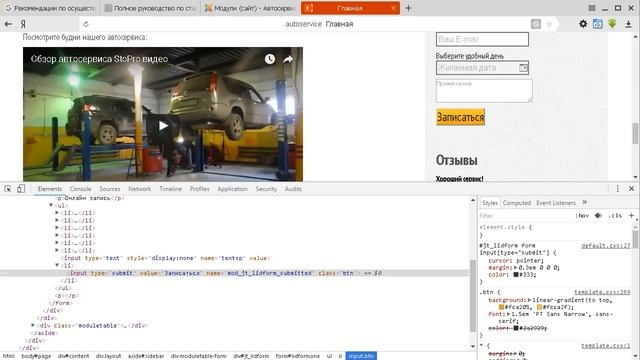Switch to the Sources tab
This screenshot has height=360, width=640.
[x=110, y=189]
